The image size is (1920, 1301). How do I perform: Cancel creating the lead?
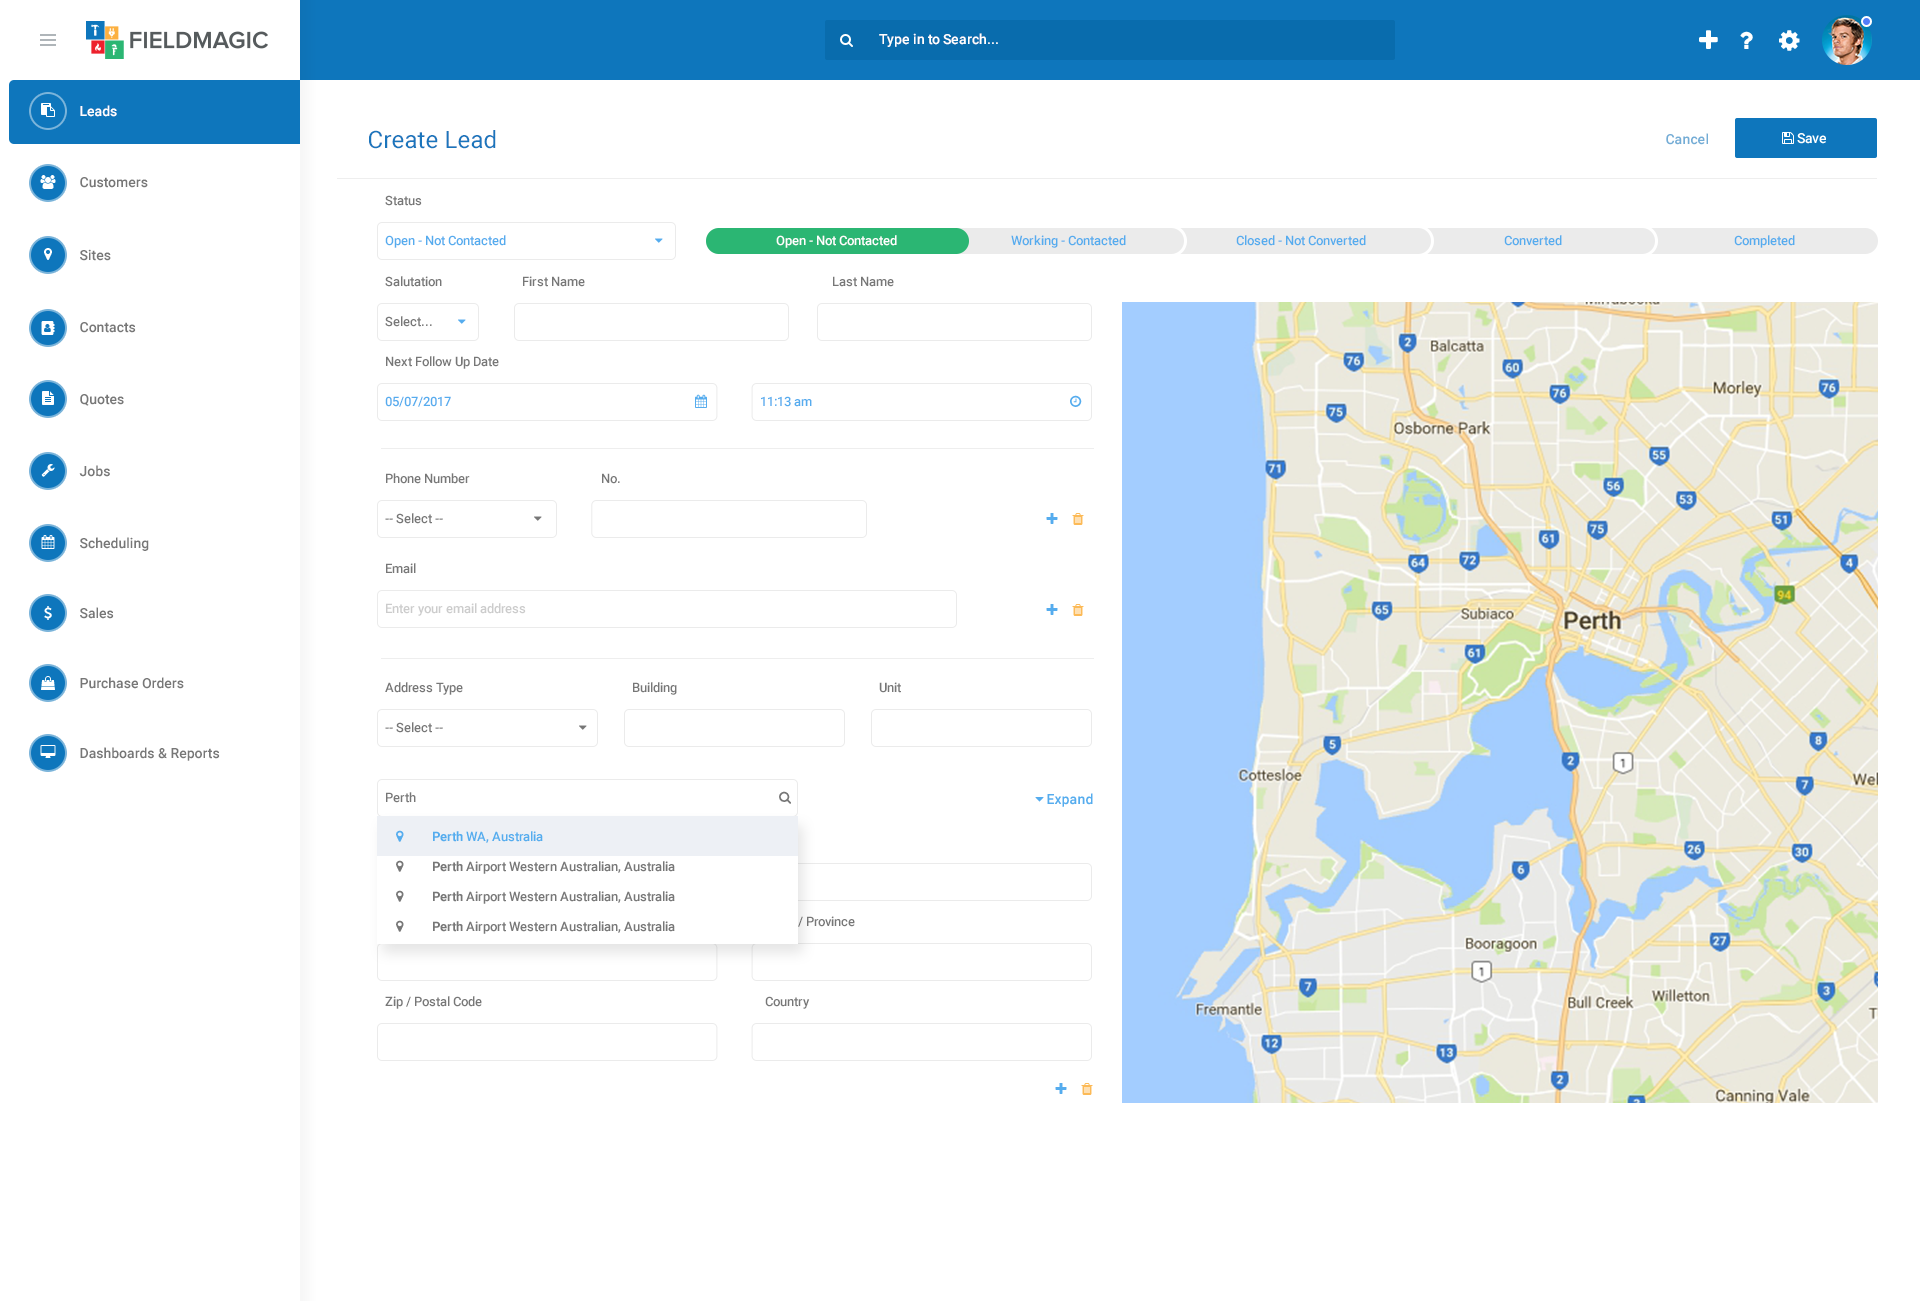[x=1686, y=139]
